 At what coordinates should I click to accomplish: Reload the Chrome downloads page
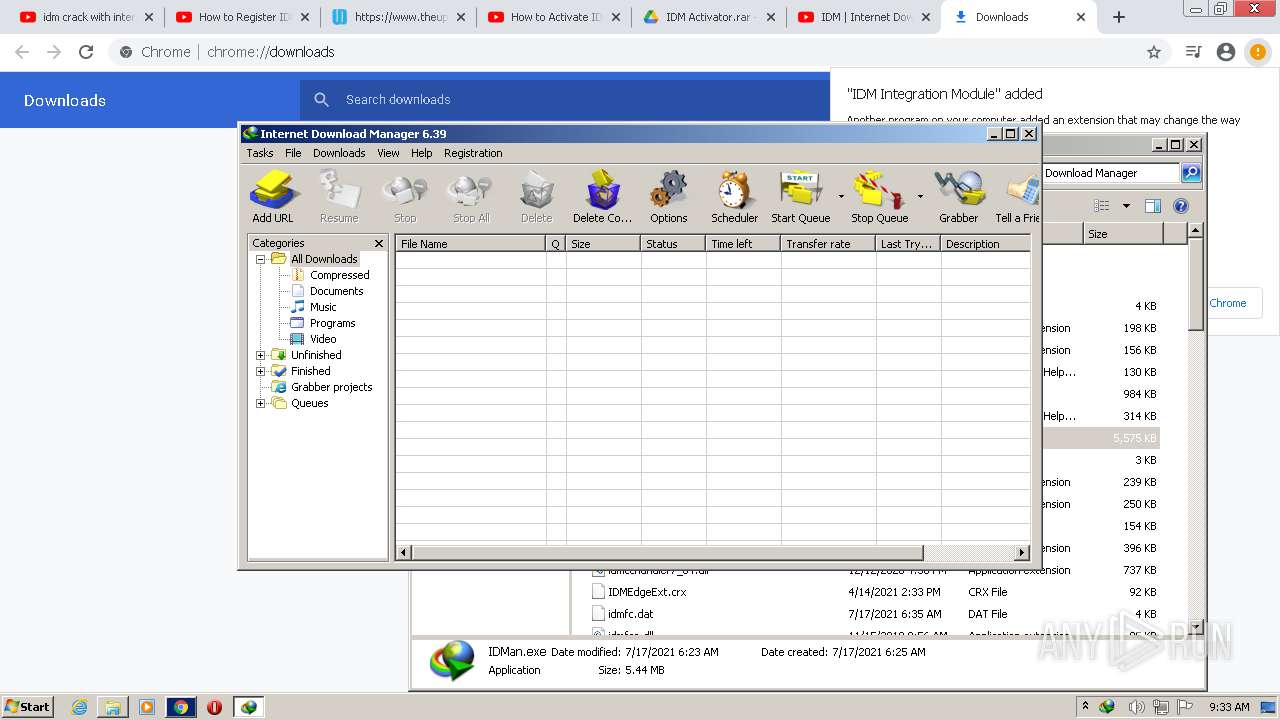click(x=86, y=52)
